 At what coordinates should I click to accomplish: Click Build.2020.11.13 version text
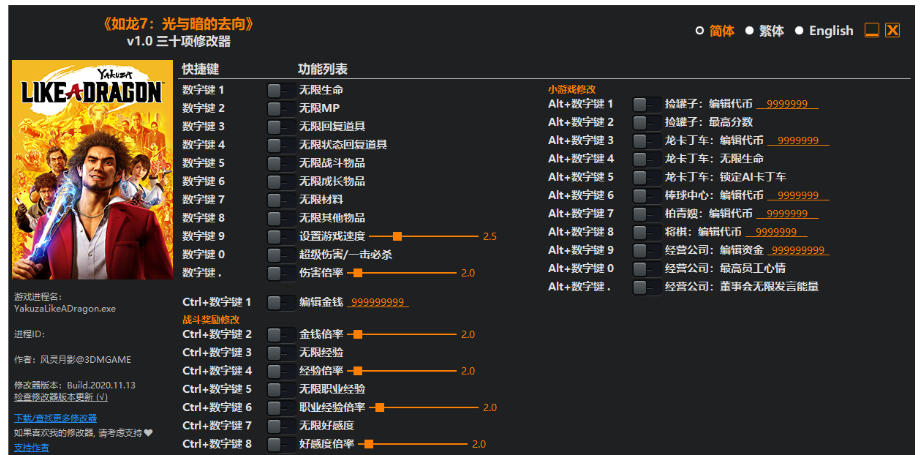point(101,385)
